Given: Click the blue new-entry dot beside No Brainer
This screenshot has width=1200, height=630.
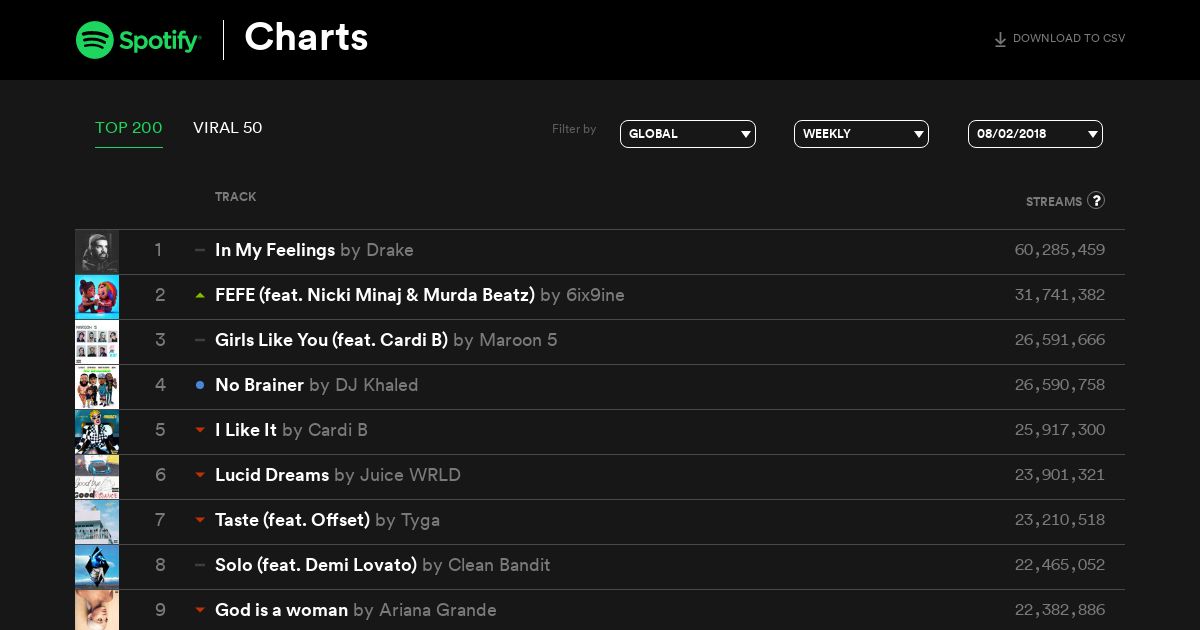Looking at the screenshot, I should 200,385.
